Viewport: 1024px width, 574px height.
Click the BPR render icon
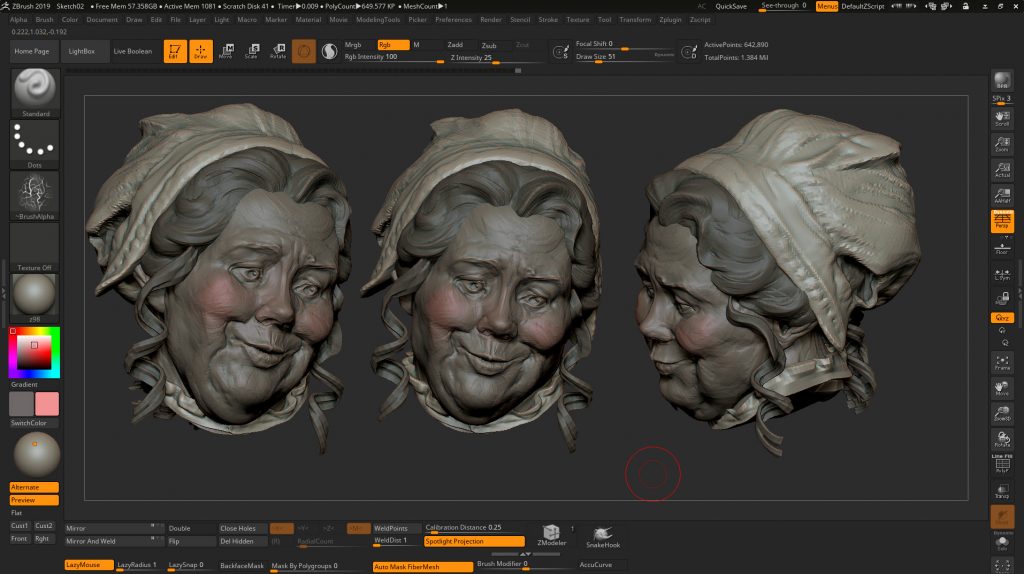point(1002,81)
